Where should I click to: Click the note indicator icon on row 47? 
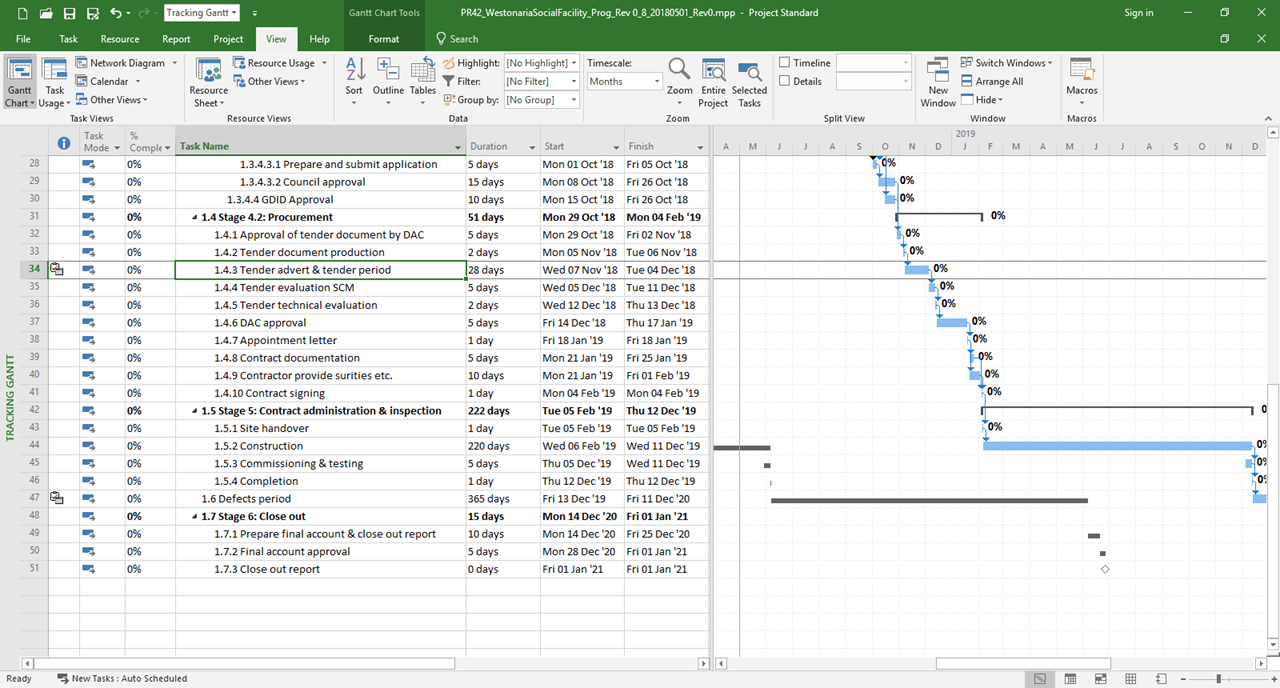(x=57, y=499)
